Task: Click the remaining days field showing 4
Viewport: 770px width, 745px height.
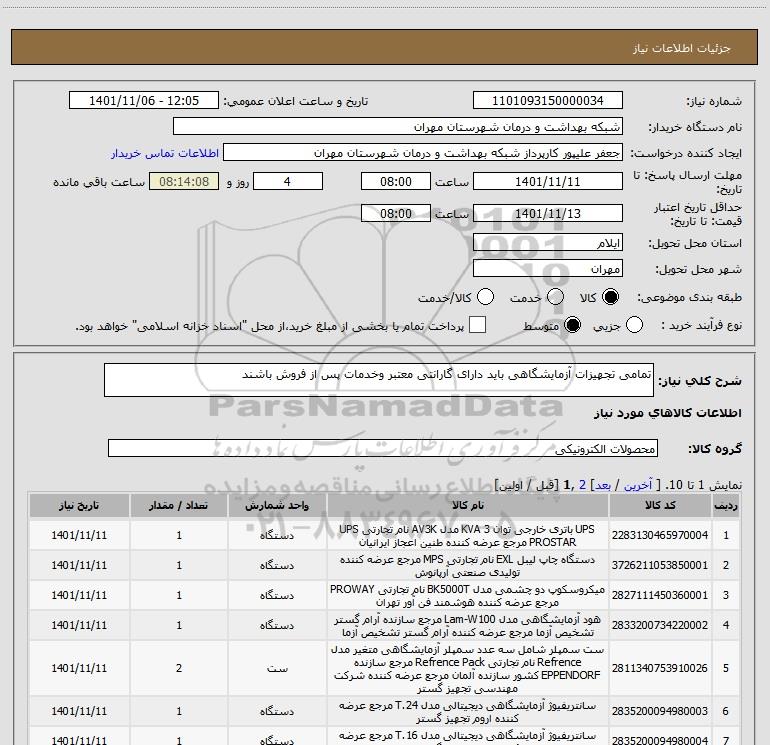Action: pos(288,181)
